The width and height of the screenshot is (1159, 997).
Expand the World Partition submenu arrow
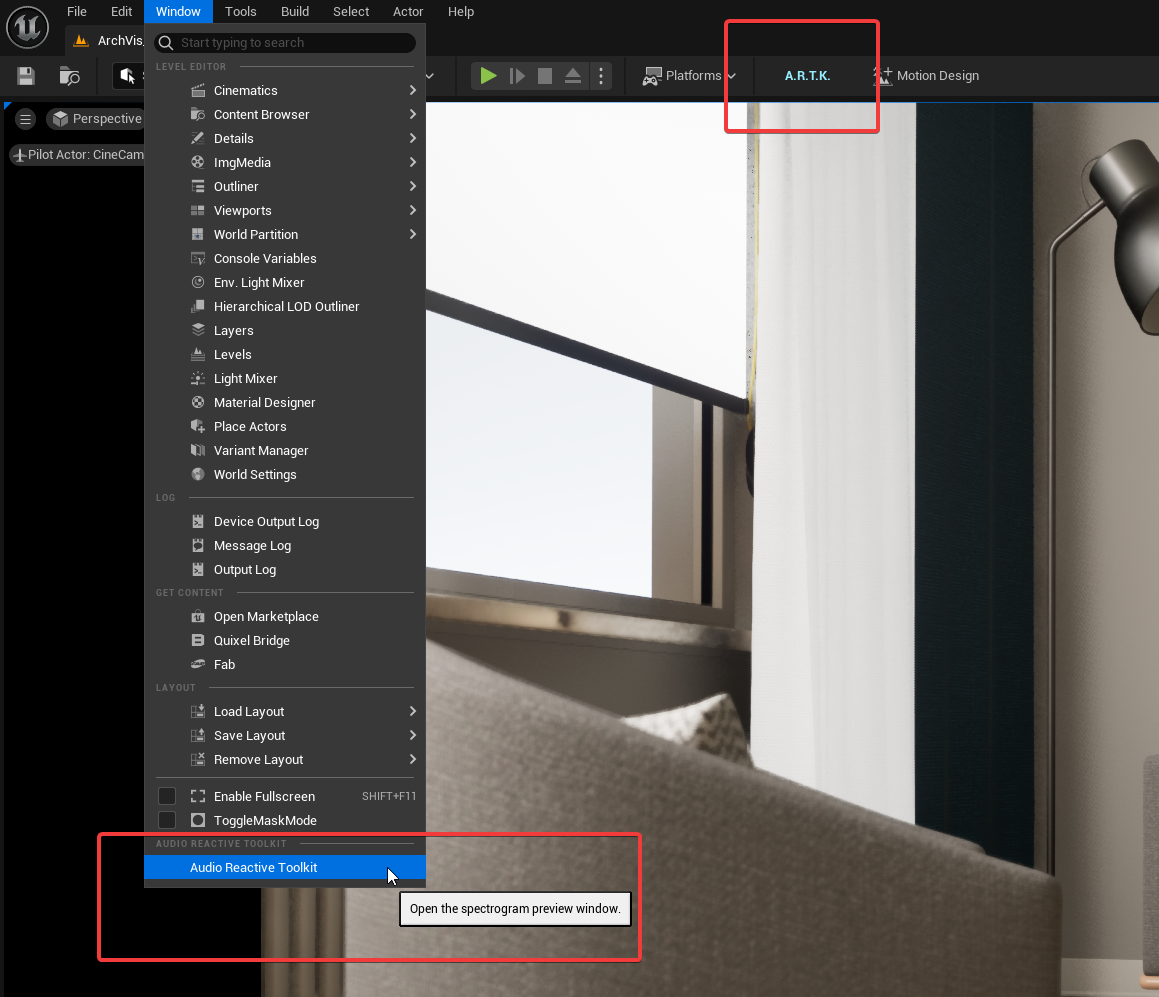click(412, 234)
